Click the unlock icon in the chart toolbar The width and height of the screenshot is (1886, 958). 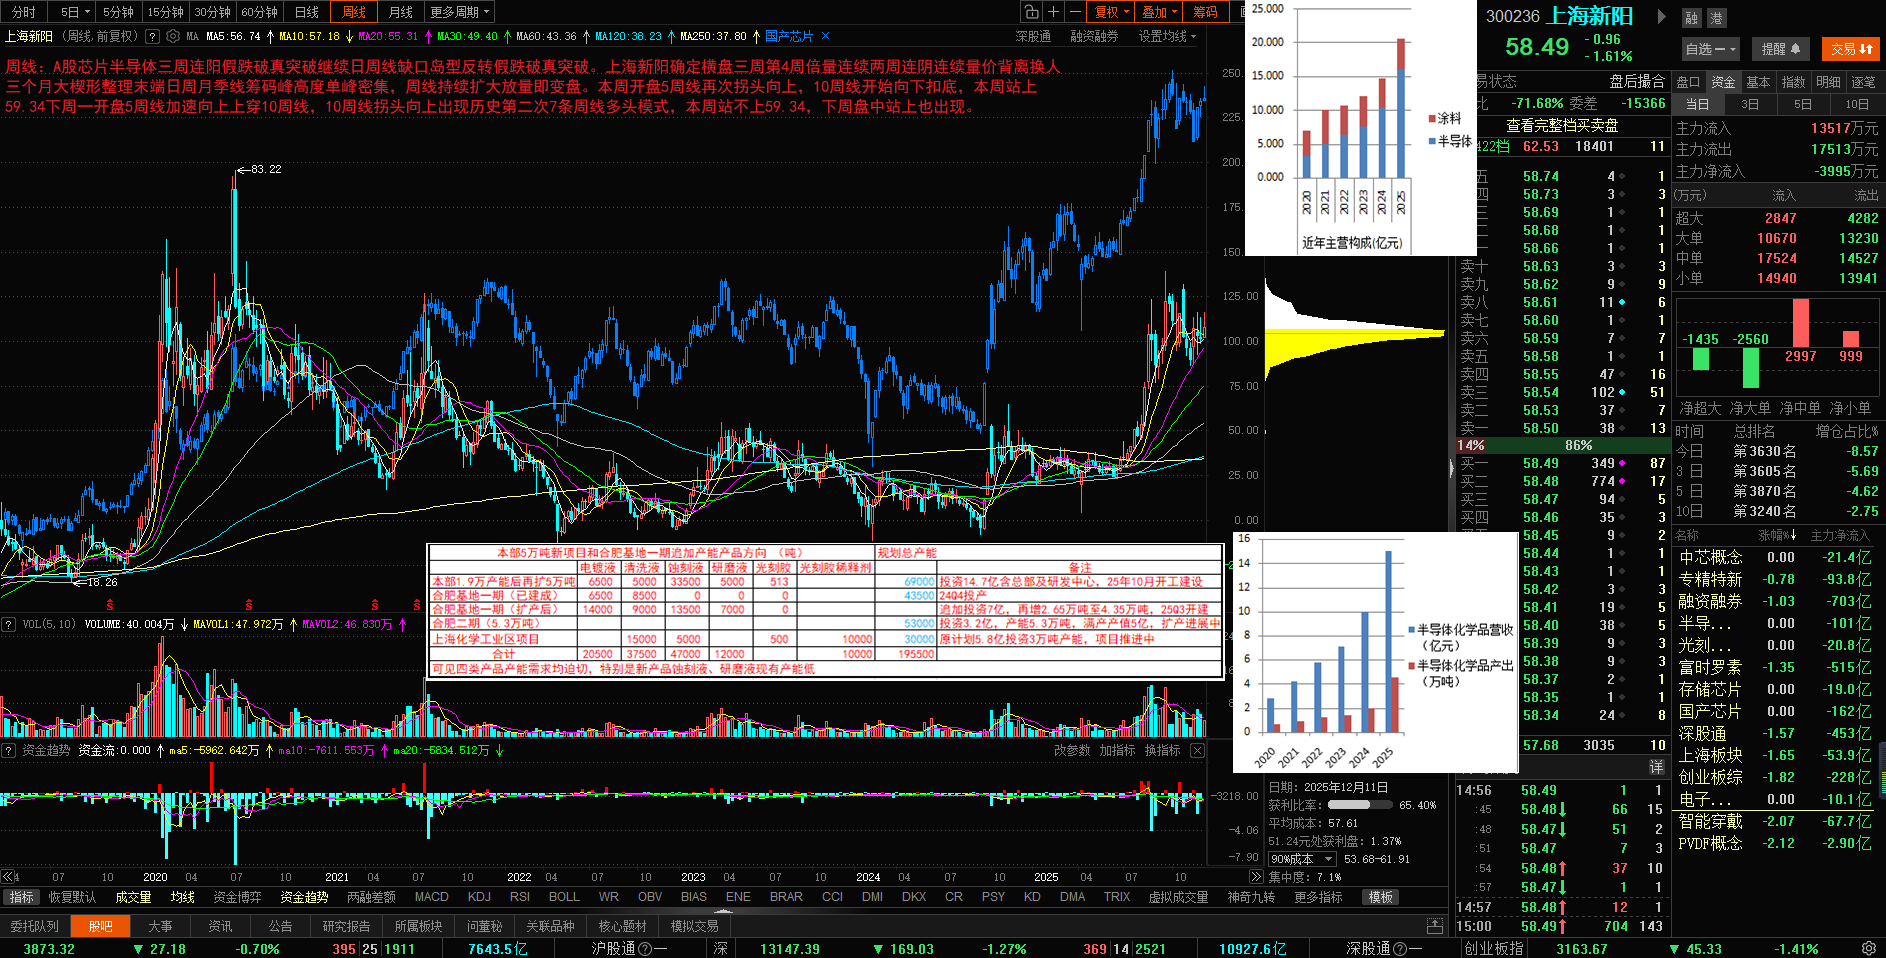click(1031, 12)
